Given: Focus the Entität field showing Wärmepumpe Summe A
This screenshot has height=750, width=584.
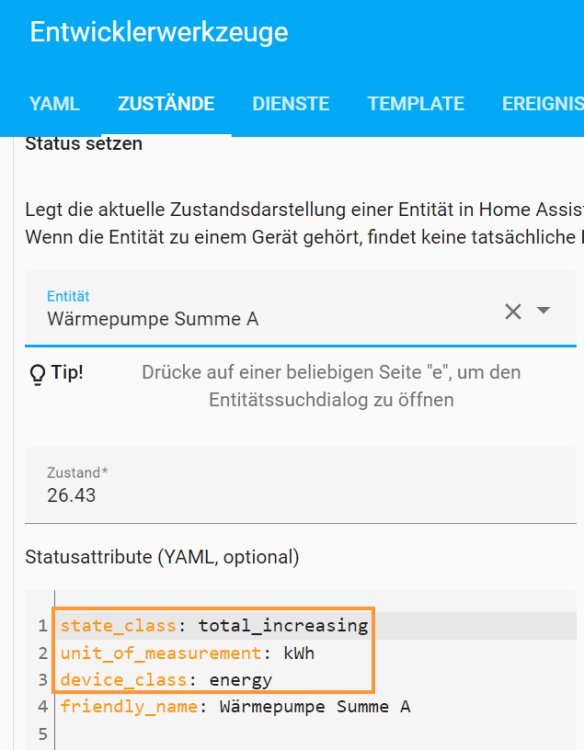Looking at the screenshot, I should tap(268, 309).
